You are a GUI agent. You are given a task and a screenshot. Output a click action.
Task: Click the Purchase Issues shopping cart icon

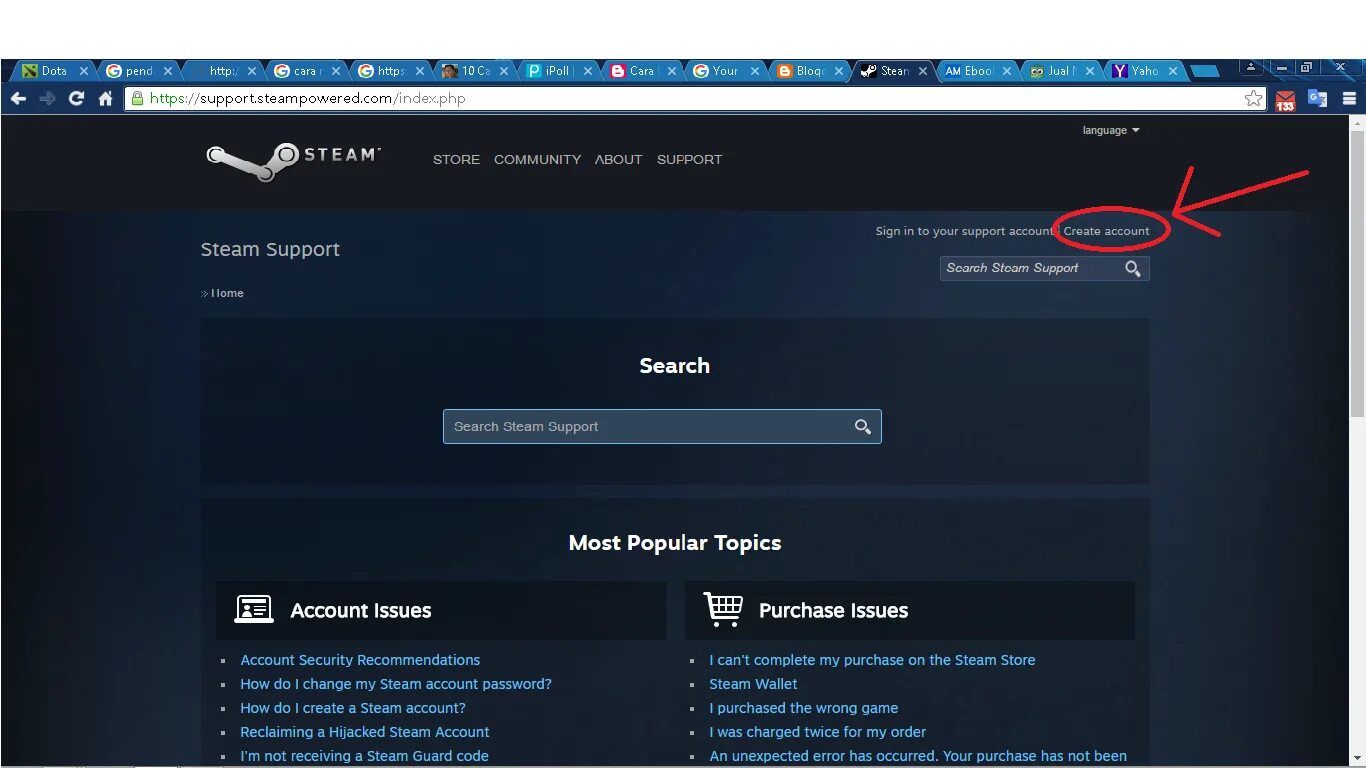[723, 609]
